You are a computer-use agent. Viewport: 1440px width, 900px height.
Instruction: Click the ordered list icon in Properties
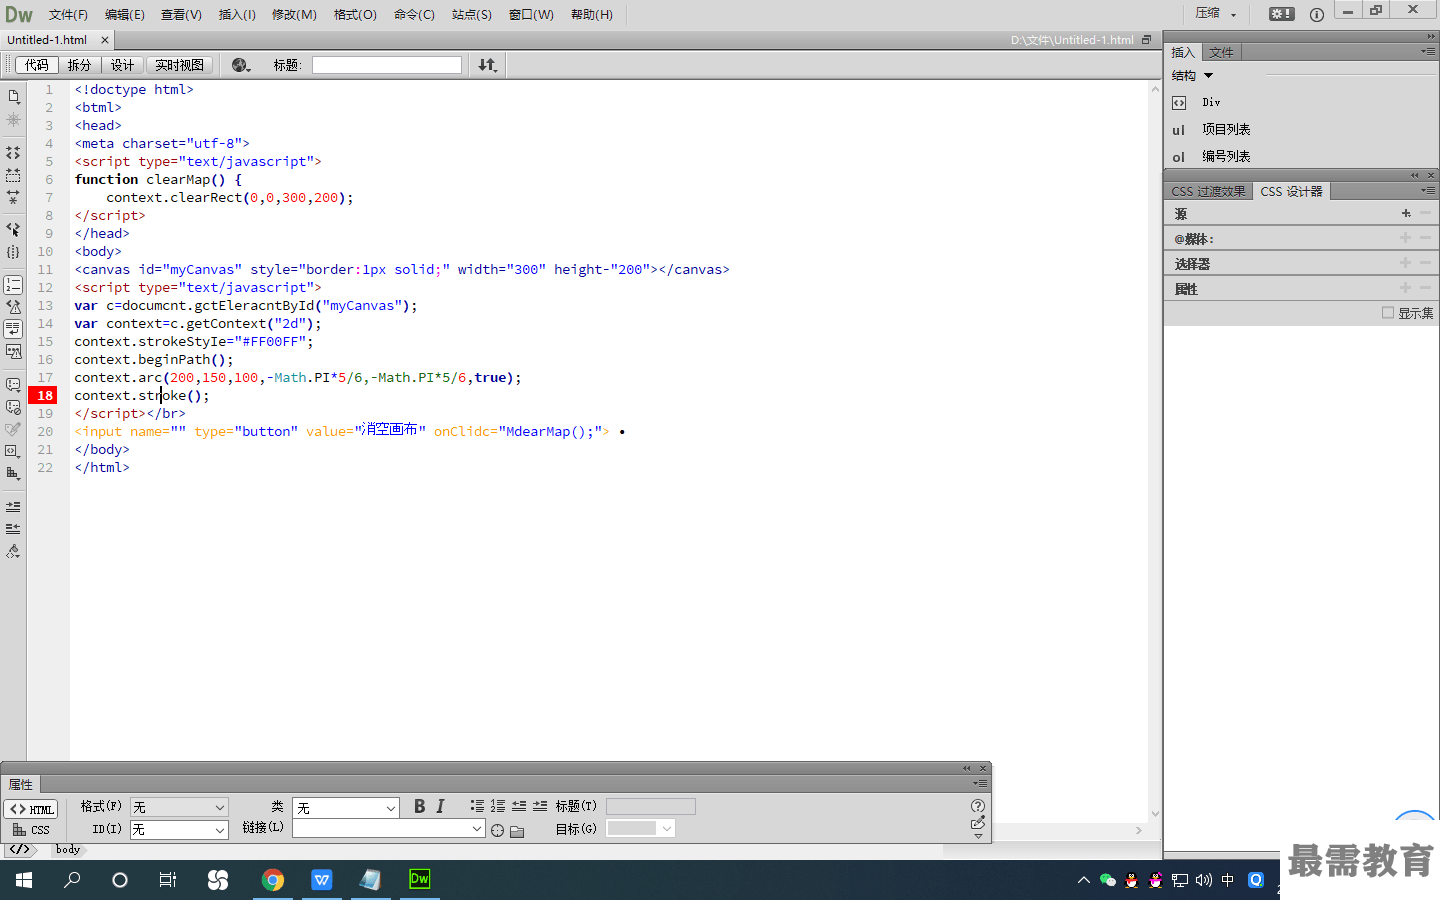498,806
